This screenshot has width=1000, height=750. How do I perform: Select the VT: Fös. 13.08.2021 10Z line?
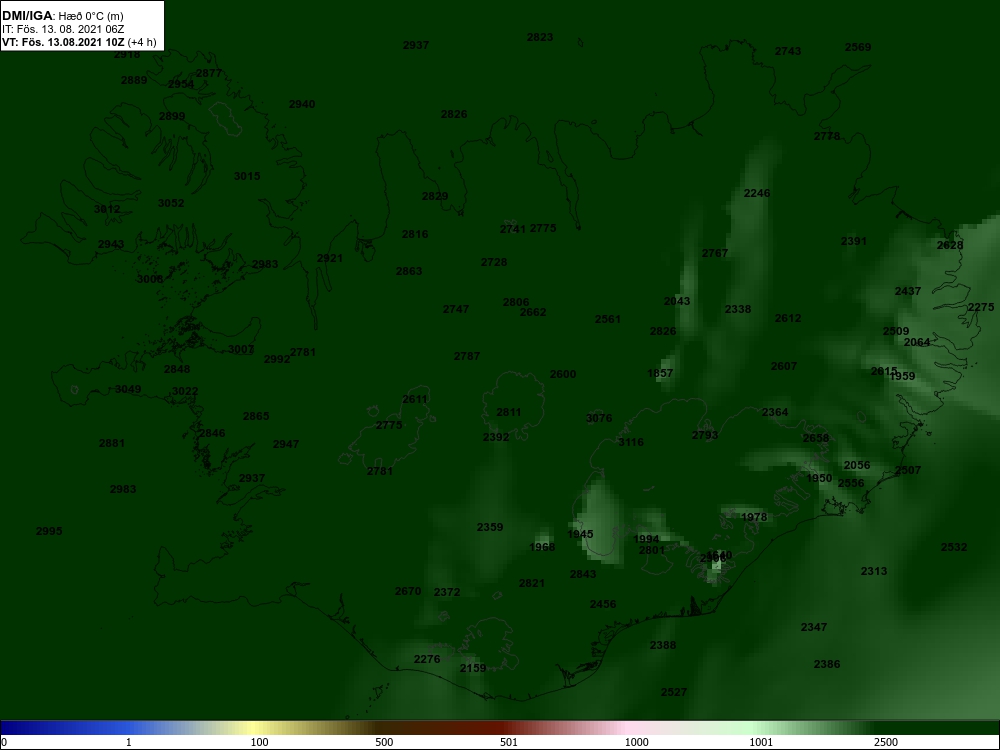(79, 42)
